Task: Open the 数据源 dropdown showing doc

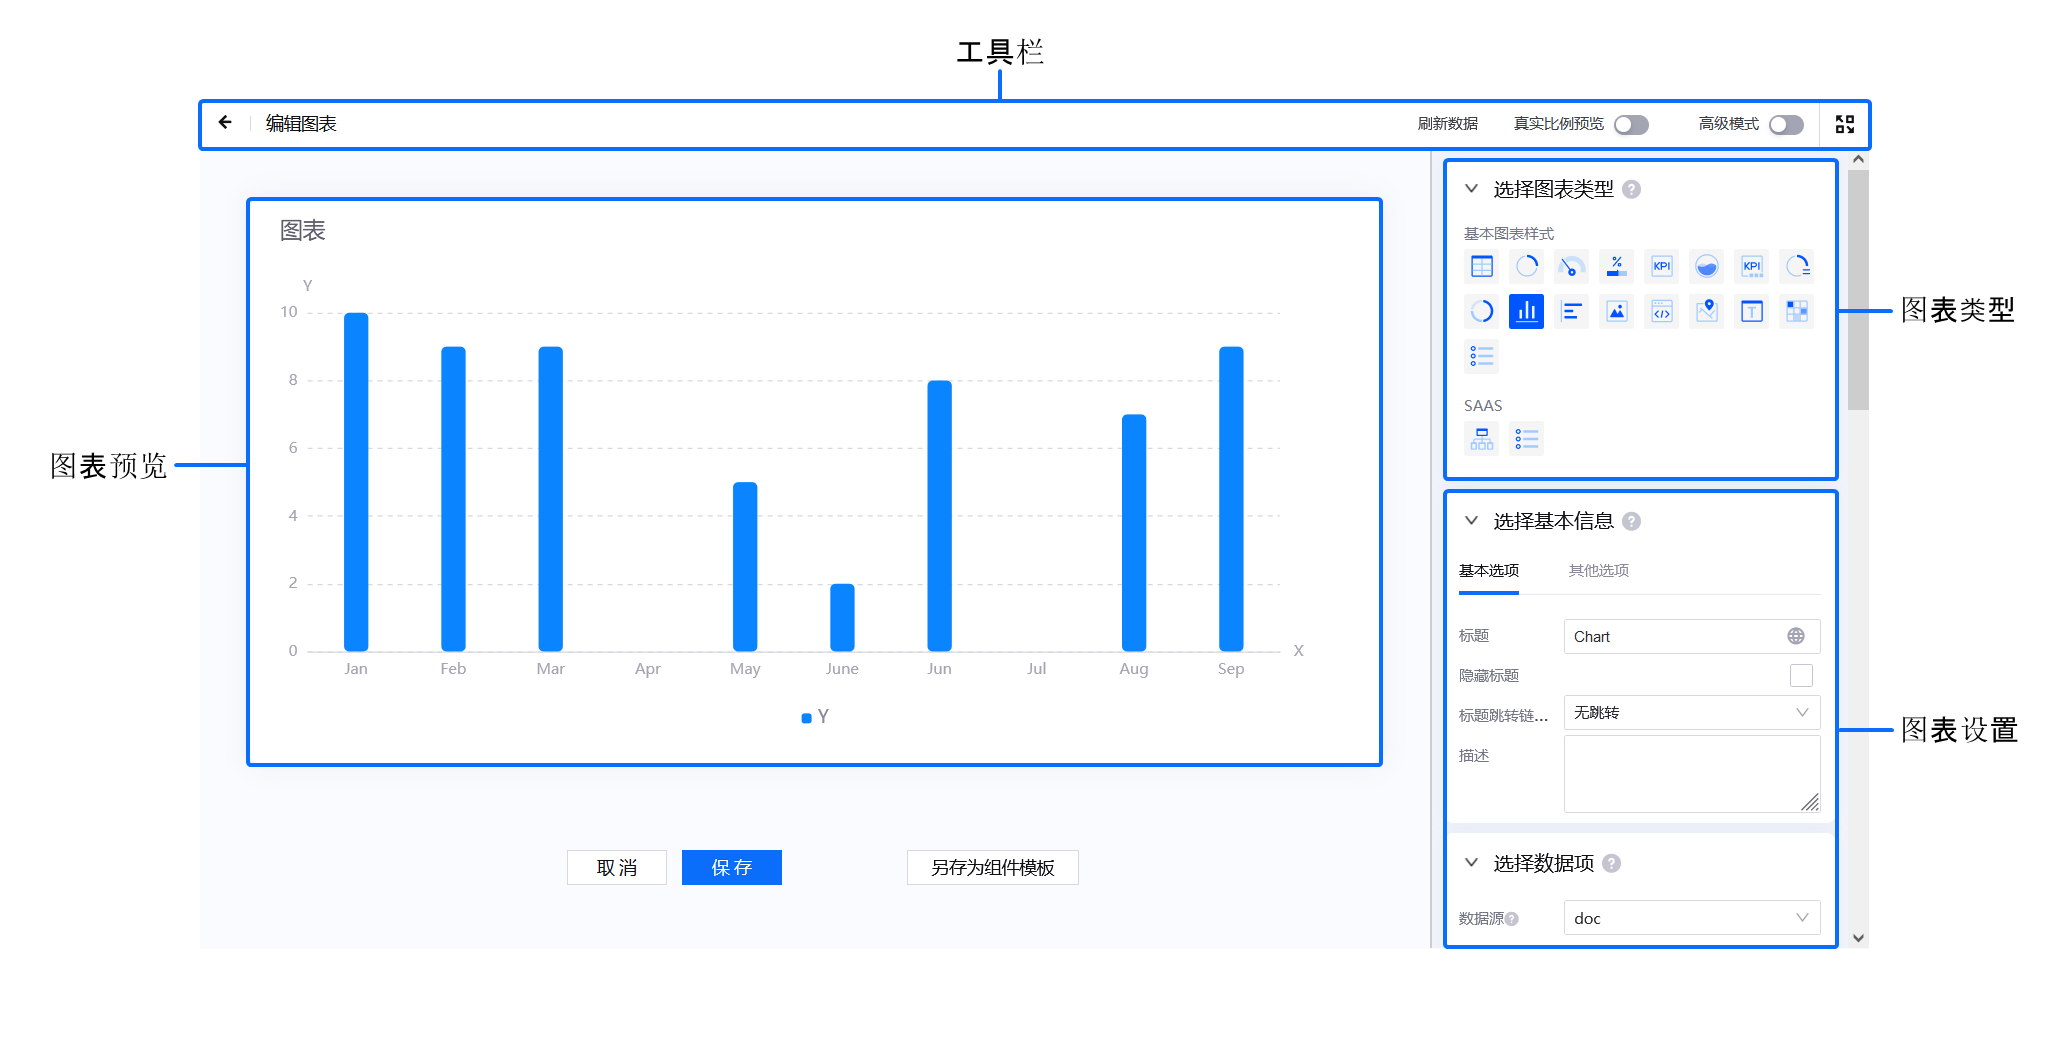Action: tap(1692, 918)
